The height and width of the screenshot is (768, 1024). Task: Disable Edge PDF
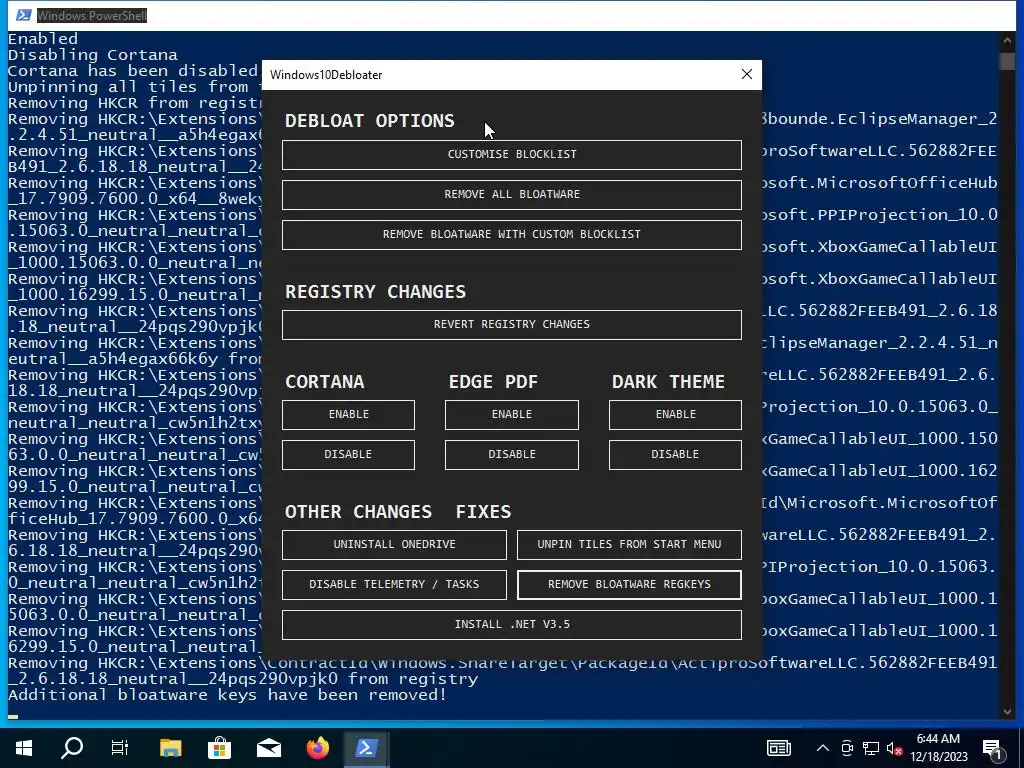pos(511,455)
